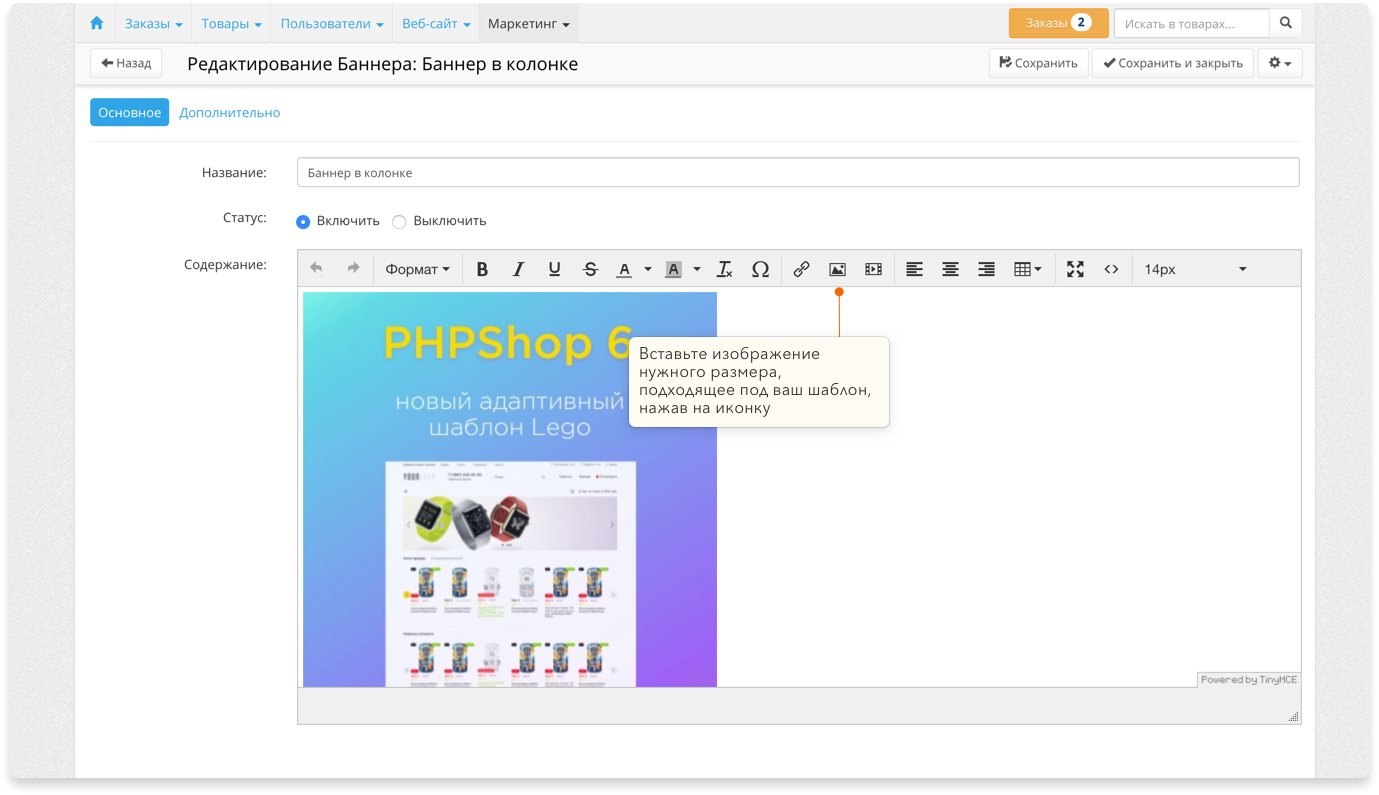Focus the Название input field
Screen dimensions: 1379x795
pyautogui.click(x=798, y=172)
